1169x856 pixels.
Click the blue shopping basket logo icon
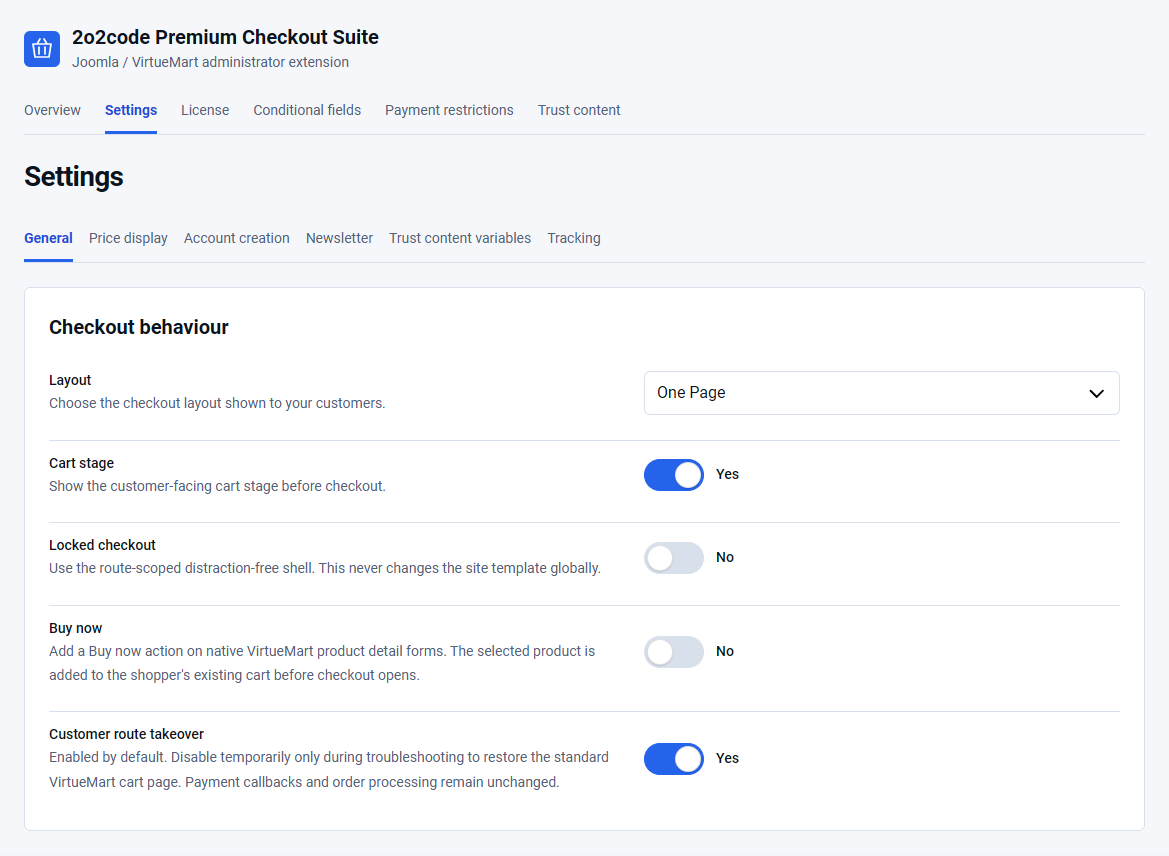point(42,48)
